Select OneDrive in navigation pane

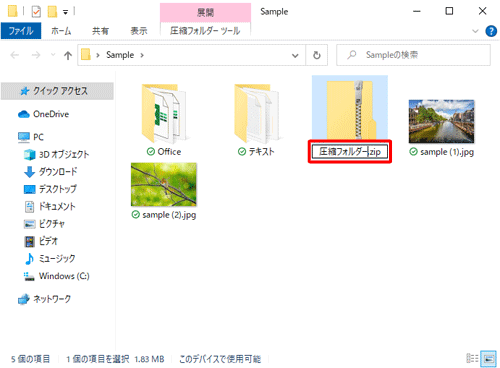(x=51, y=114)
